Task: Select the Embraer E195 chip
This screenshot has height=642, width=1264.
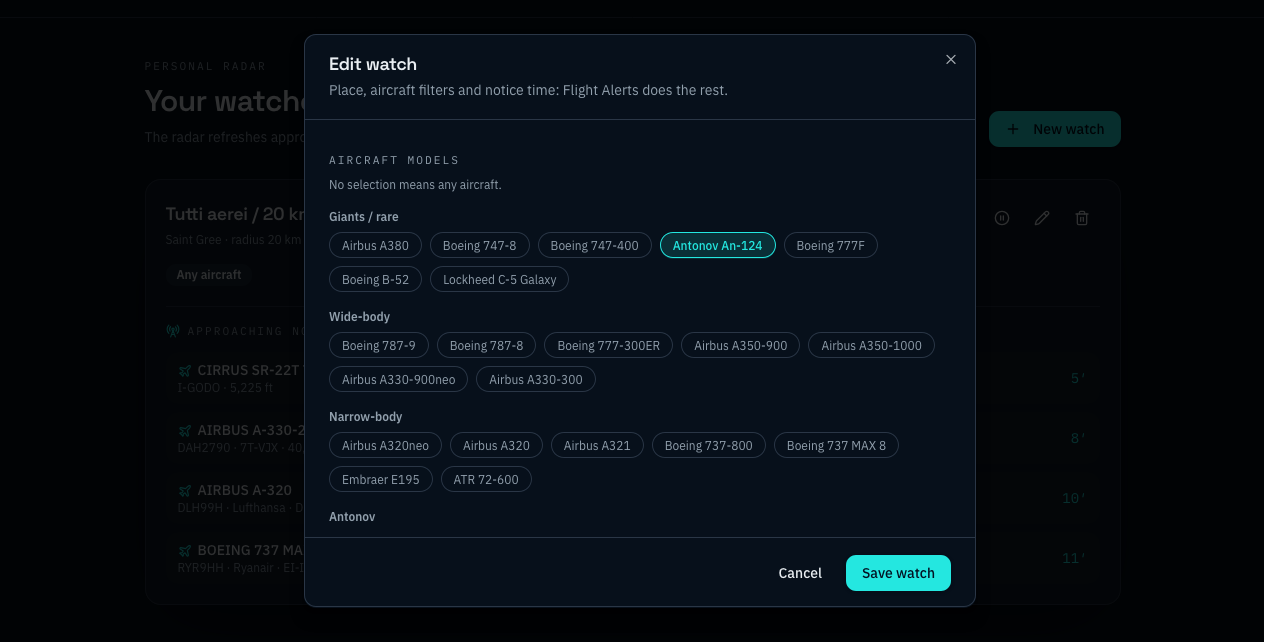Action: click(381, 479)
